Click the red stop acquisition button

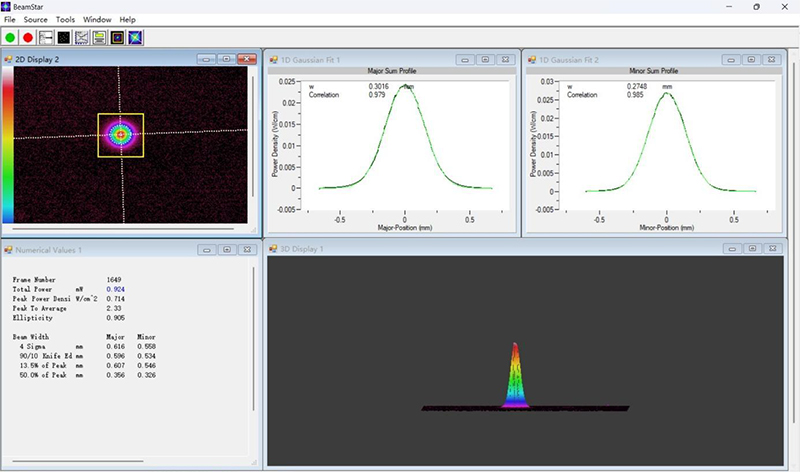pyautogui.click(x=28, y=38)
